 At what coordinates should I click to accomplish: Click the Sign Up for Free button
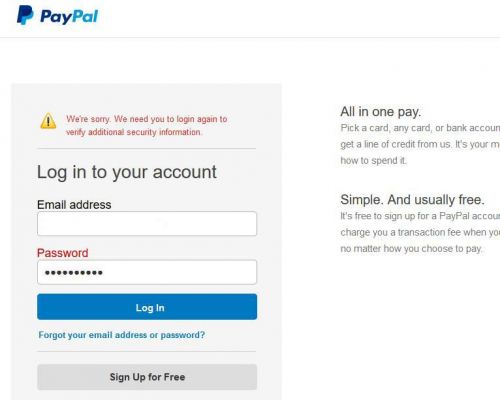(147, 377)
